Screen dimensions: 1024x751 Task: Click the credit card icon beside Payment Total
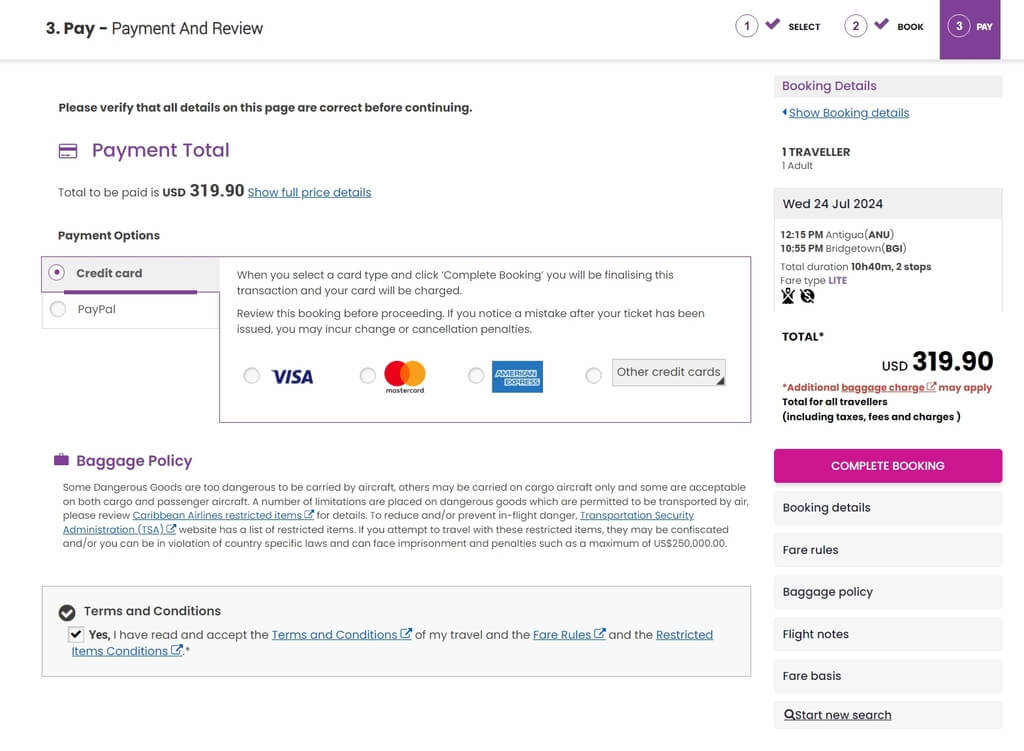coord(68,152)
